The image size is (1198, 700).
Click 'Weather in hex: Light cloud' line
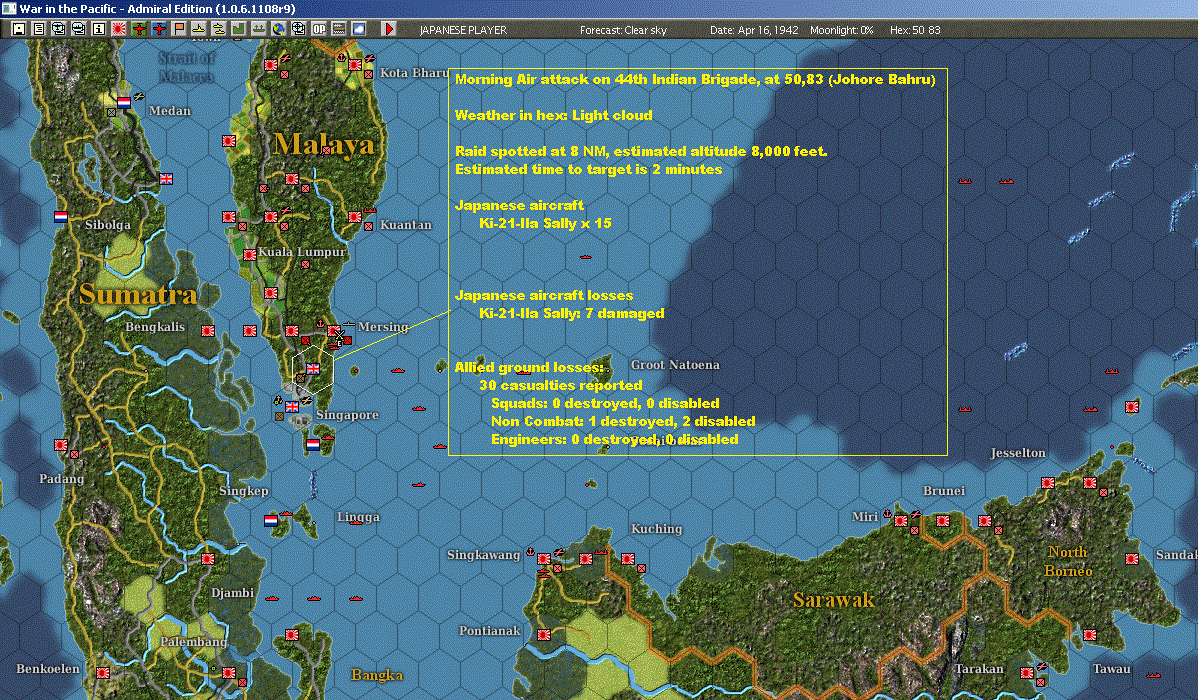(554, 115)
